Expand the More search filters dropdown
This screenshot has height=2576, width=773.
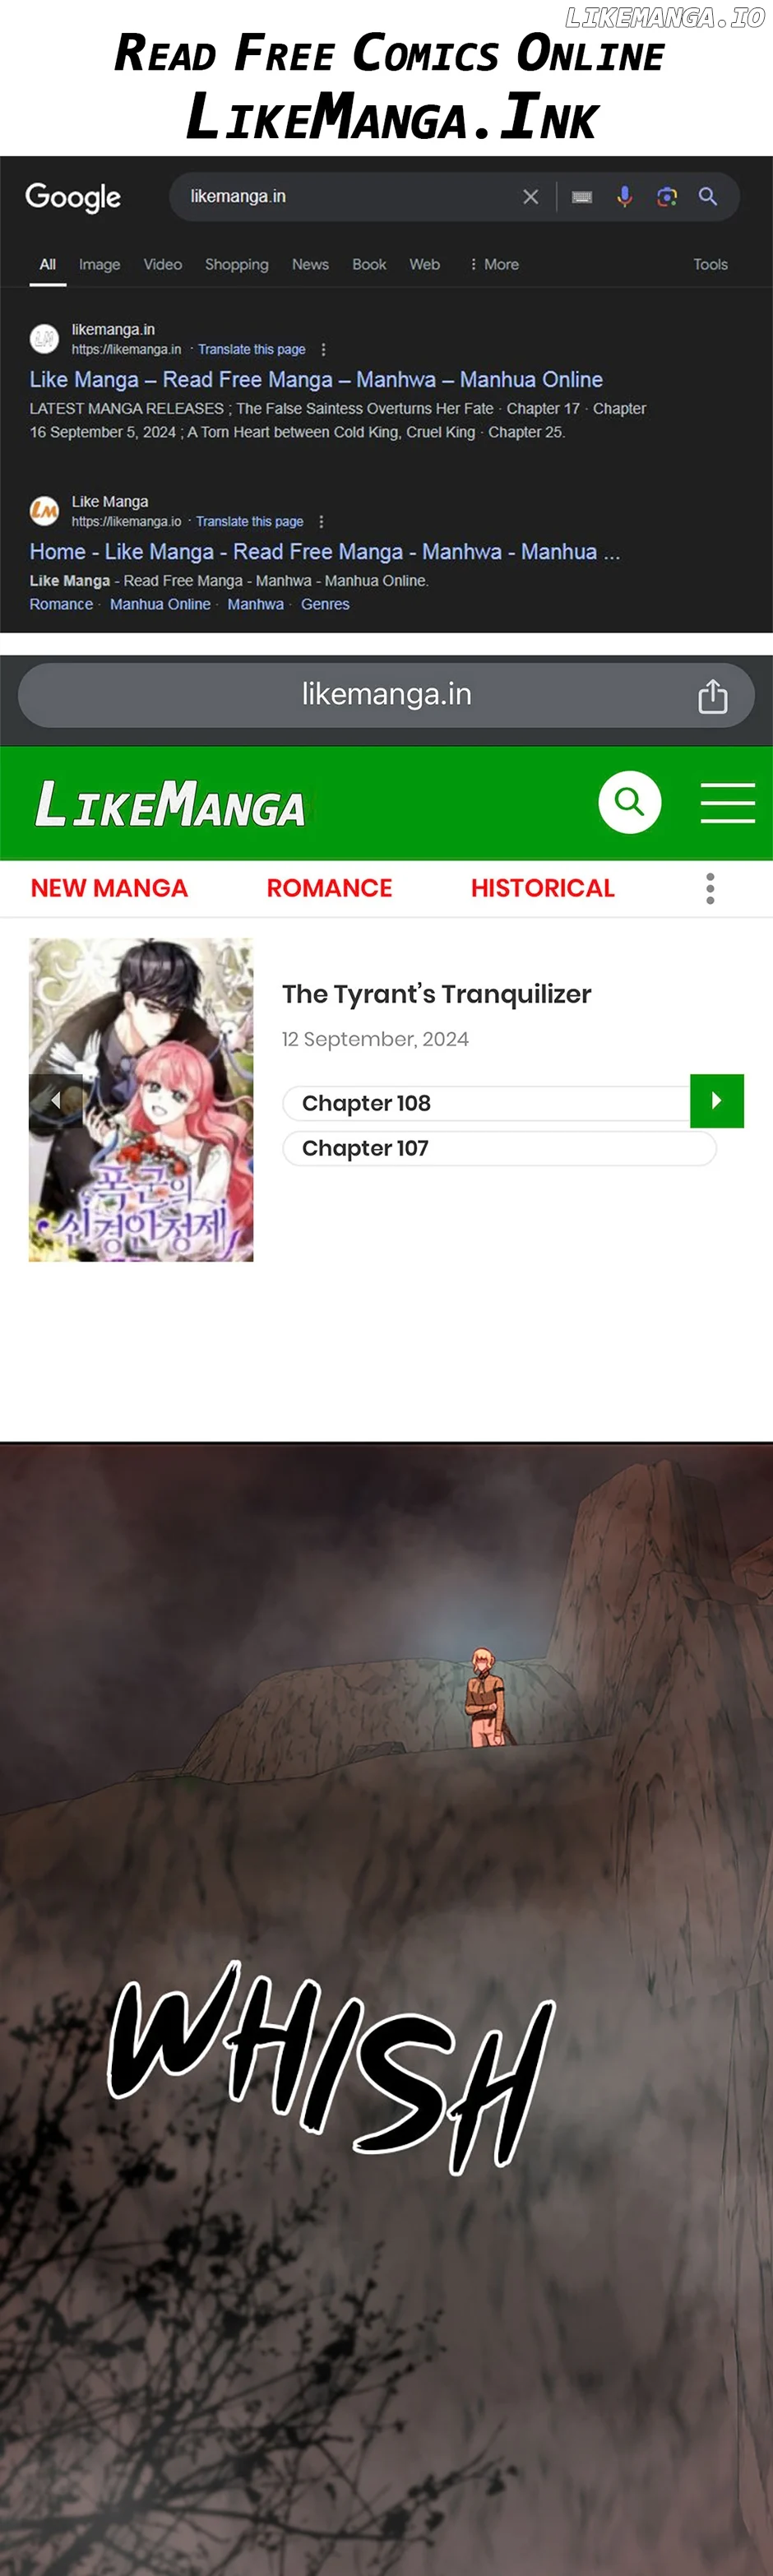click(495, 264)
